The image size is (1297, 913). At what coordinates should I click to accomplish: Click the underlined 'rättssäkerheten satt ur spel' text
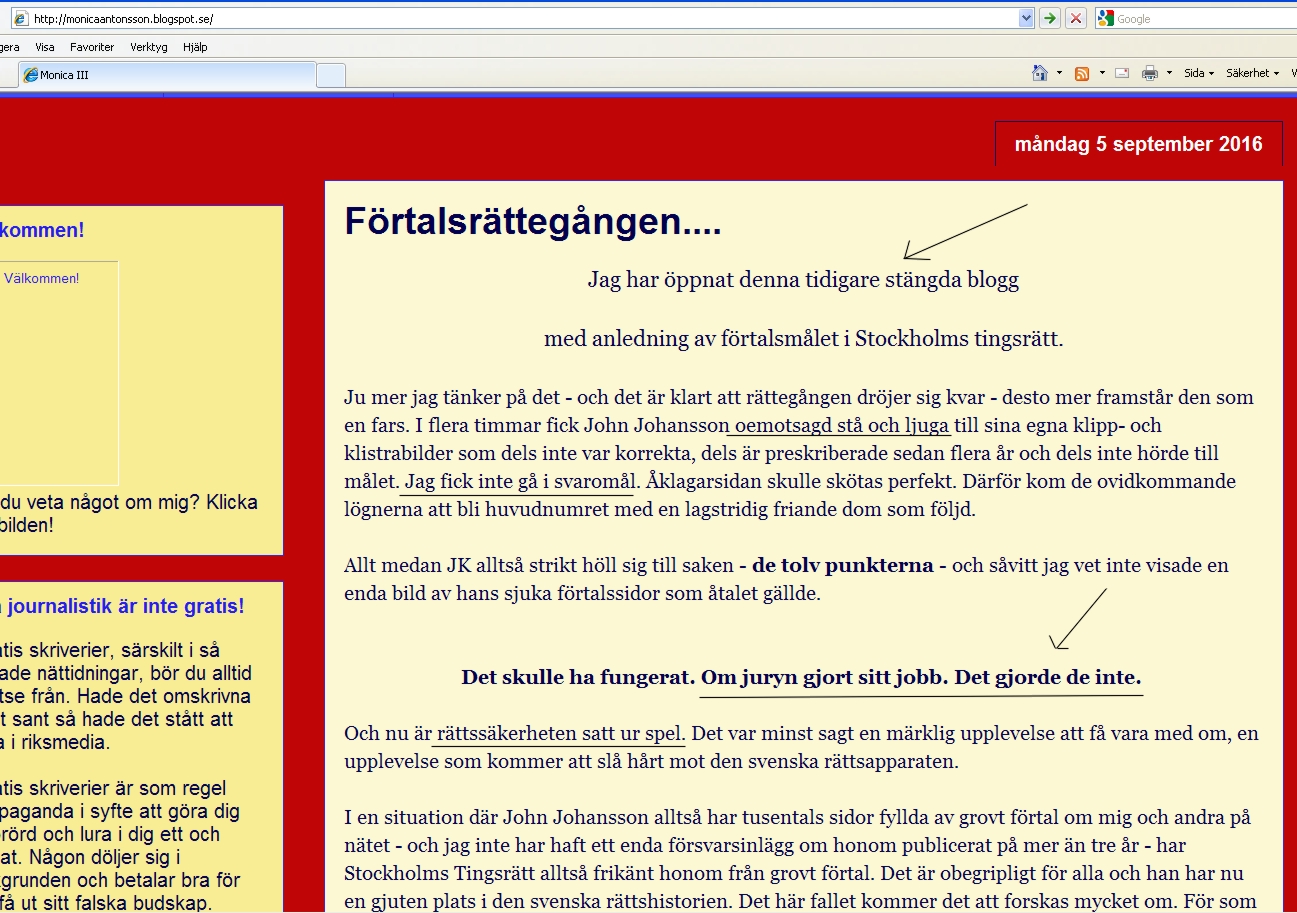[x=561, y=733]
